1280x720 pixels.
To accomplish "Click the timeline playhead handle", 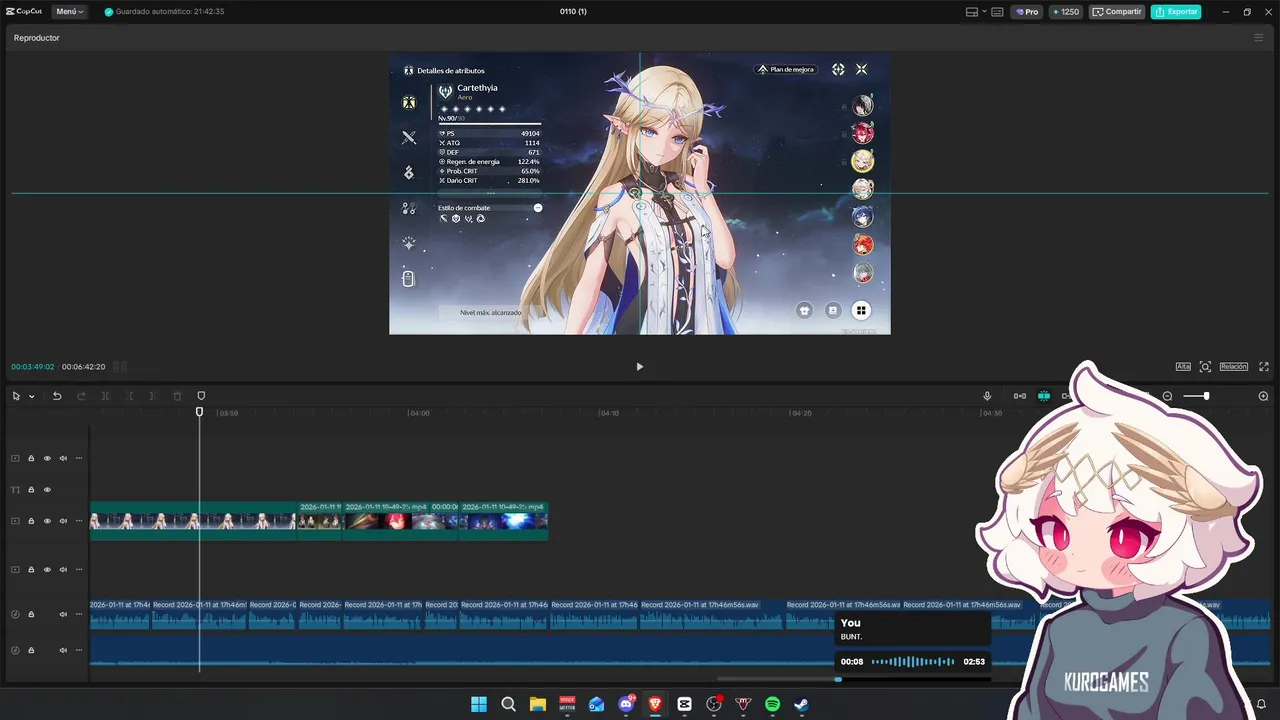I will pyautogui.click(x=199, y=412).
